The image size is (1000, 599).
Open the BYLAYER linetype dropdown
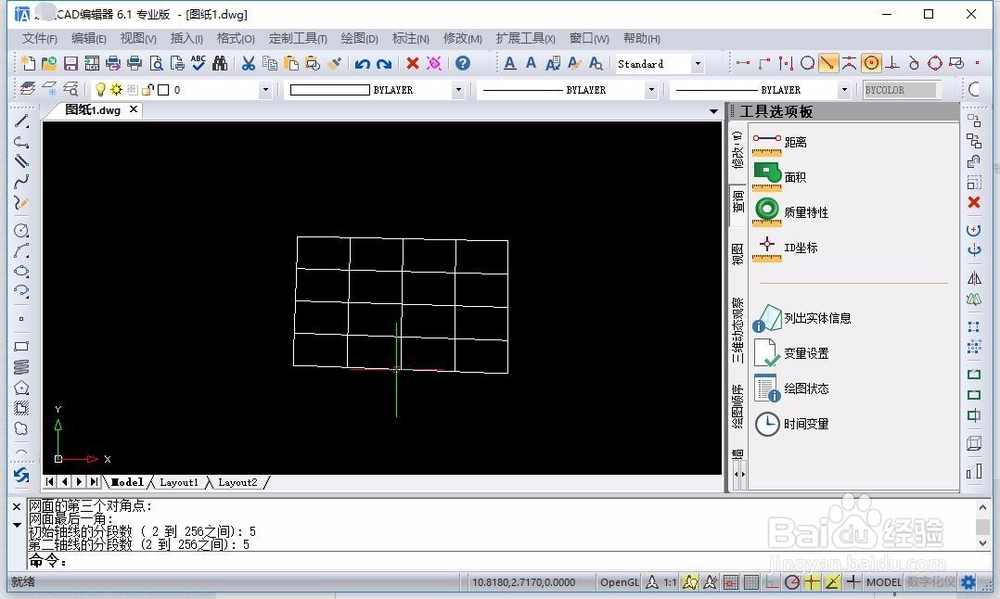pos(651,90)
